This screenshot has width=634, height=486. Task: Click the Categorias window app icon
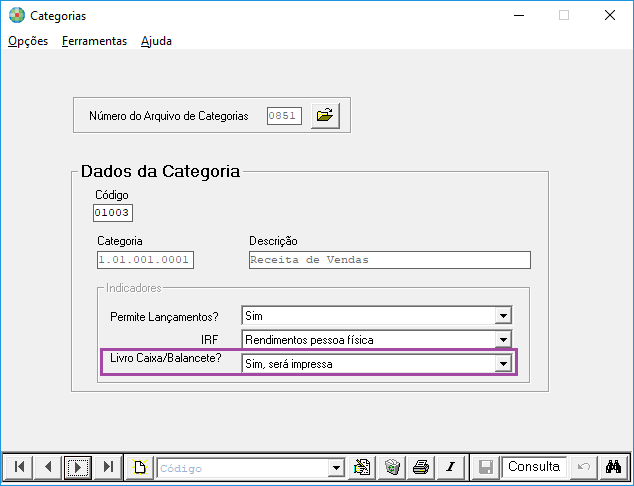point(17,15)
